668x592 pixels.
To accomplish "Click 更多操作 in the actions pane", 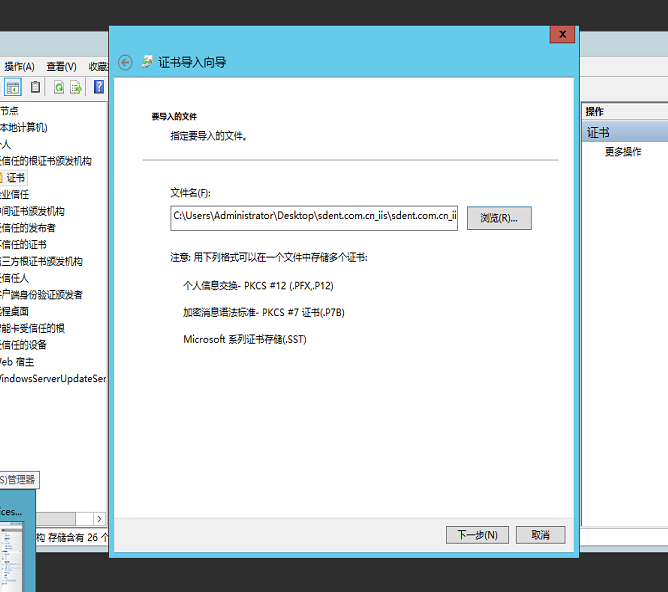I will 623,152.
